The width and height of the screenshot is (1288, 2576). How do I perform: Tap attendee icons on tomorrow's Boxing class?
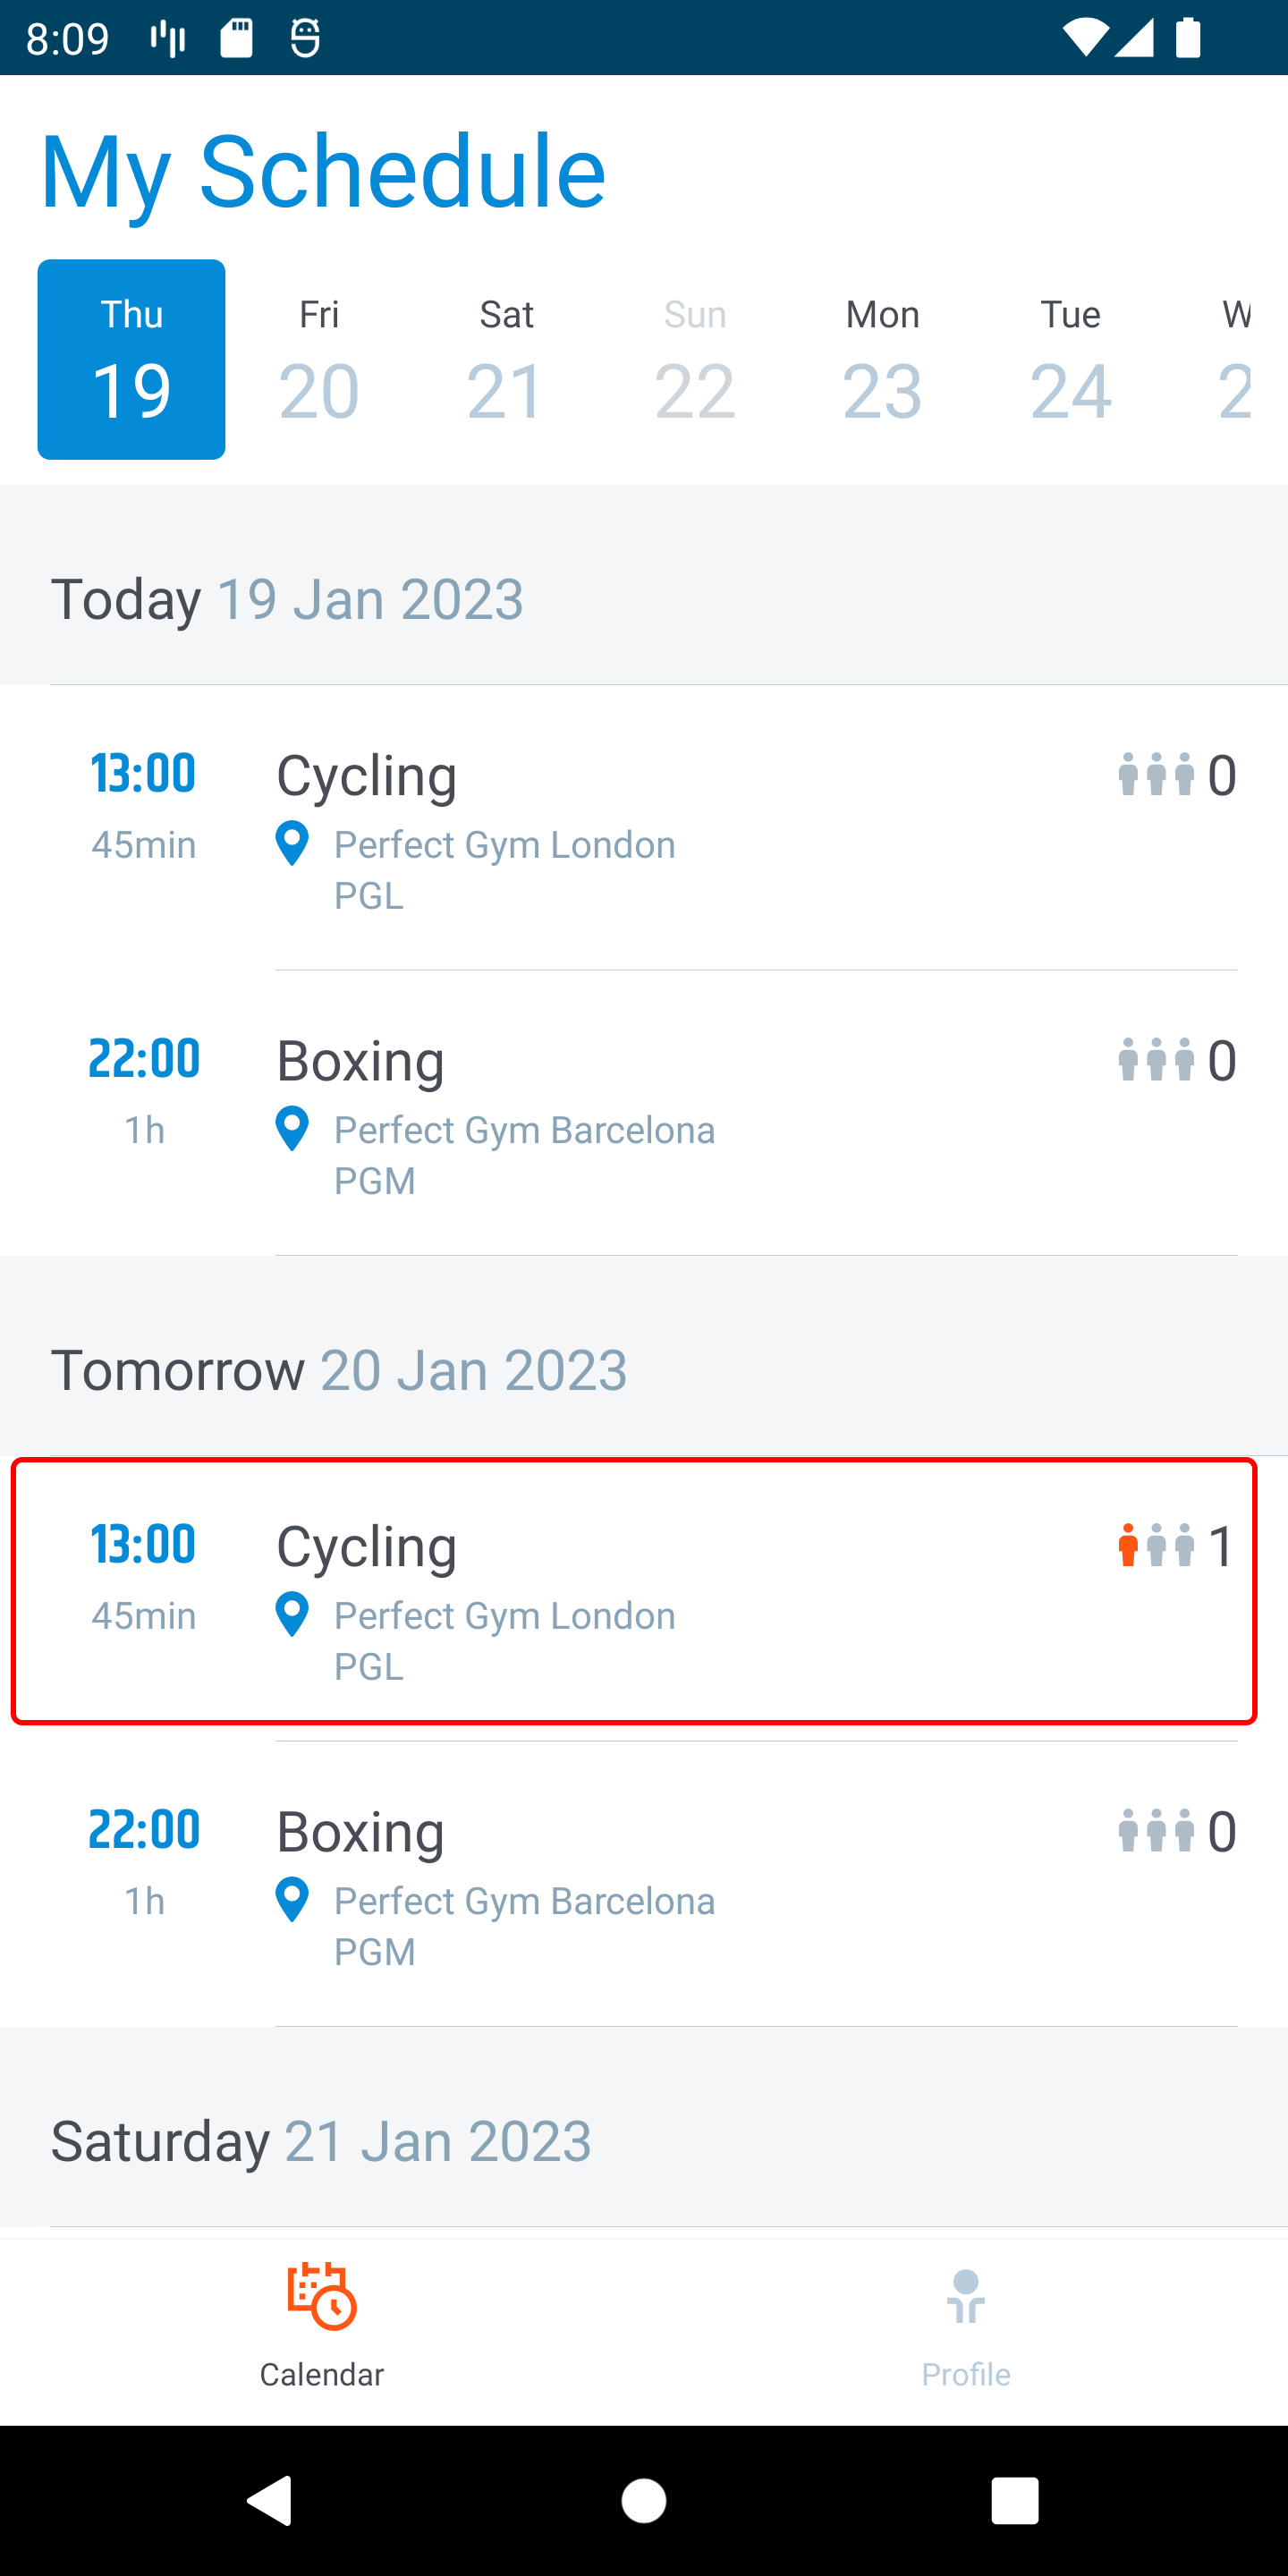pos(1156,1831)
